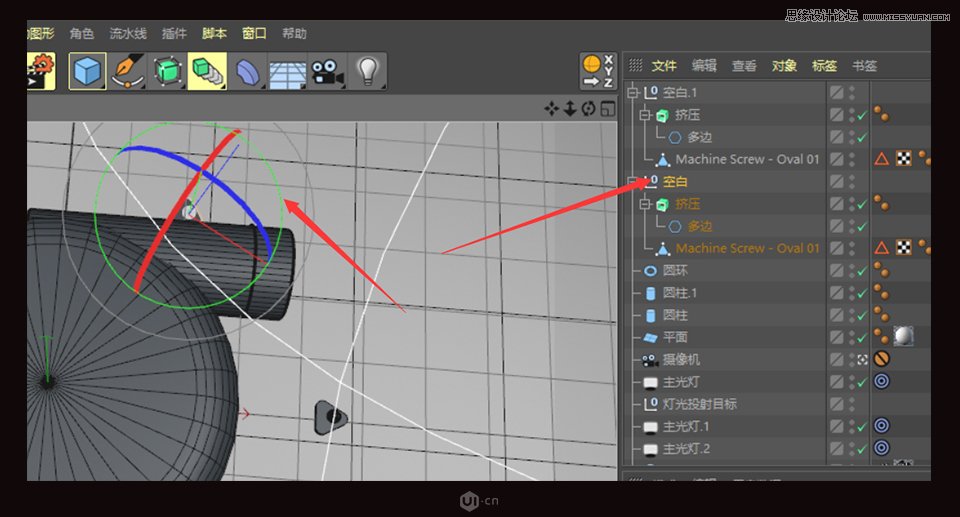Toggle the XYZ coordinate system icon

[598, 71]
